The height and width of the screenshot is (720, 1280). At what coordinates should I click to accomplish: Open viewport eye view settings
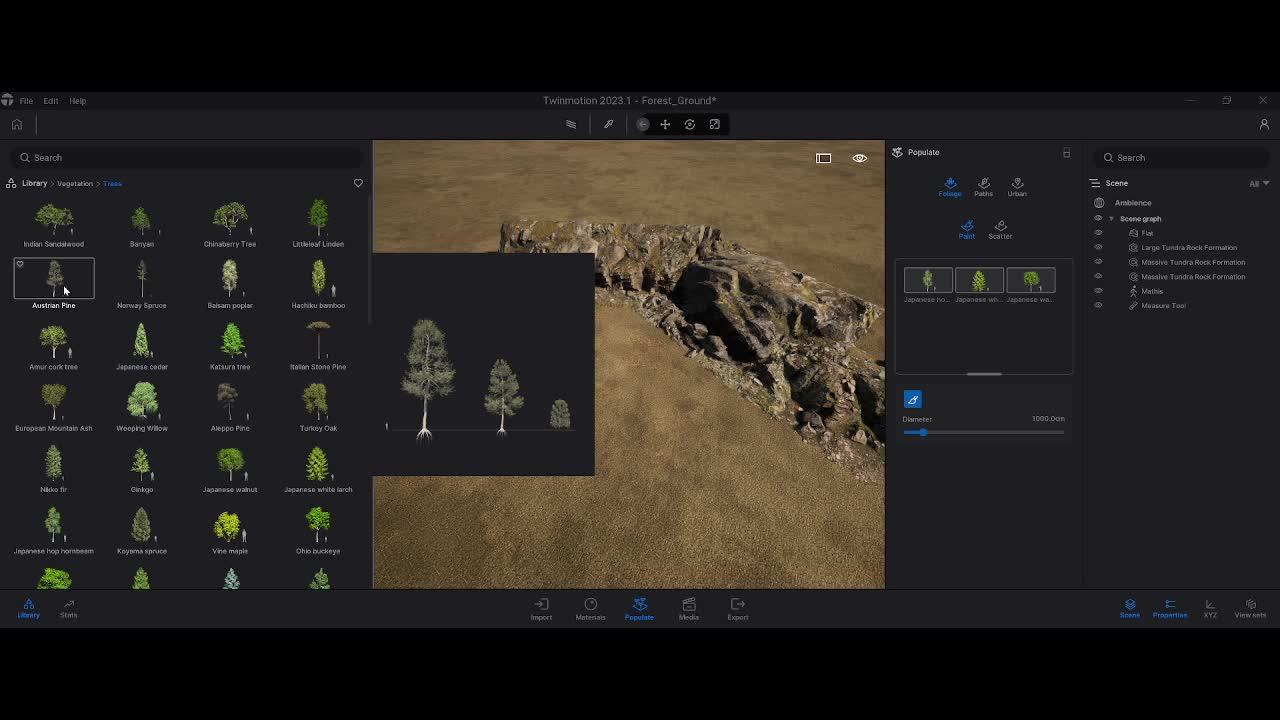[x=859, y=158]
